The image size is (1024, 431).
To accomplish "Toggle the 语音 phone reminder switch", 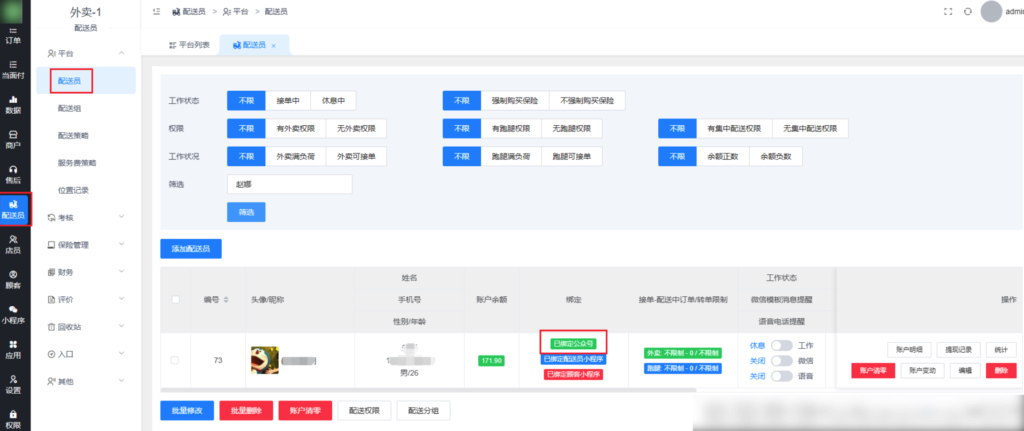I will point(781,376).
